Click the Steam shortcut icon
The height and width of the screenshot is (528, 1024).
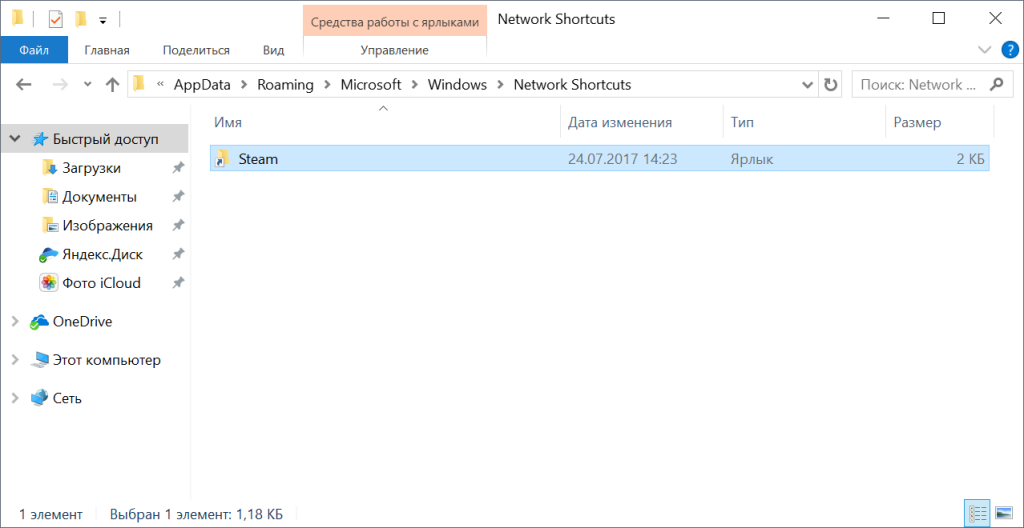tap(222, 158)
